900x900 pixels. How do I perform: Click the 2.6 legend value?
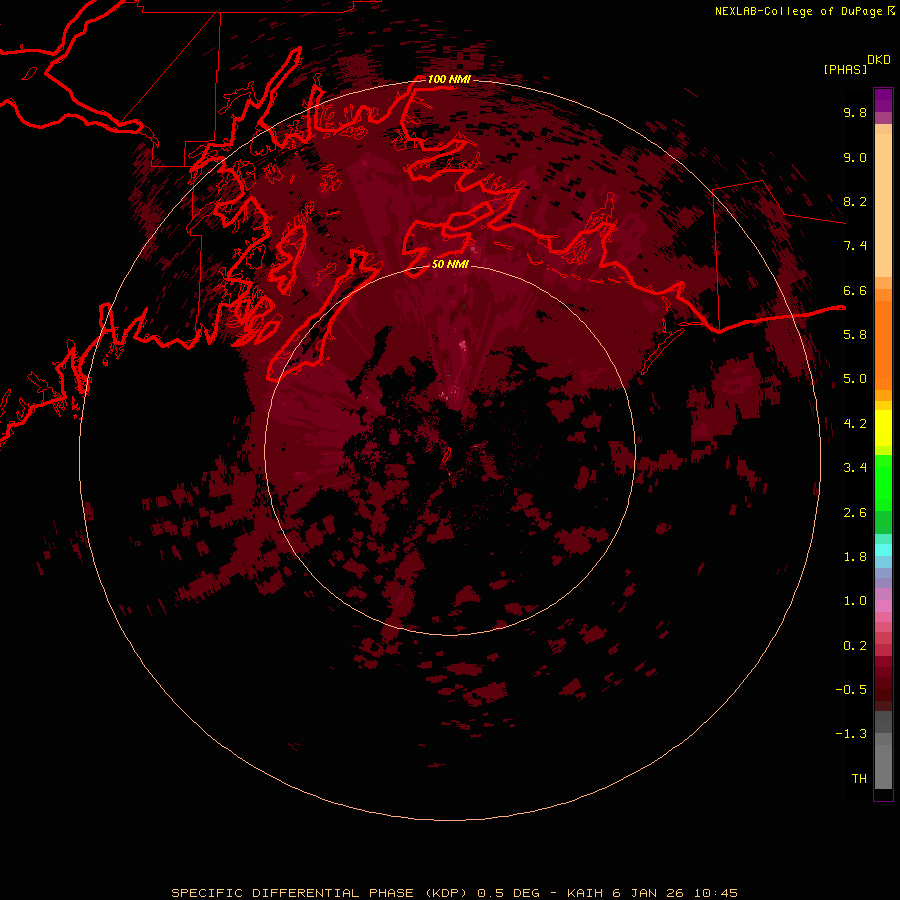click(855, 512)
